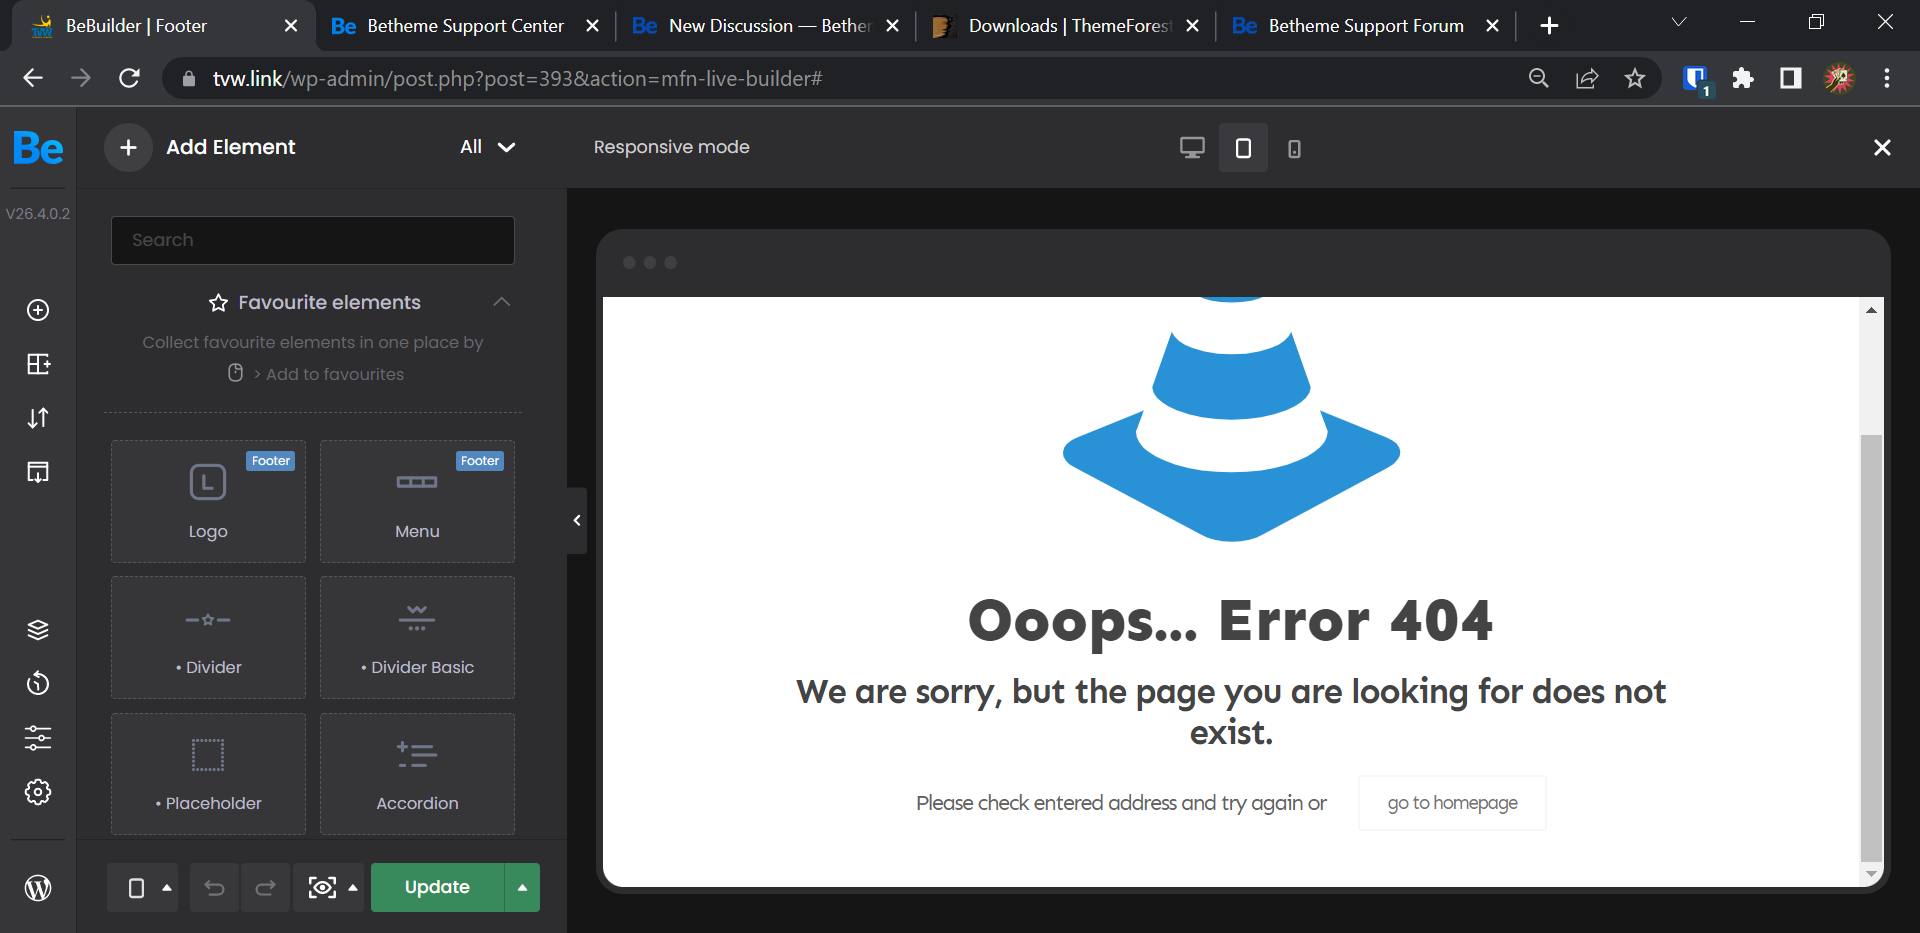Click the Add Element plus button
The width and height of the screenshot is (1920, 933).
coord(128,148)
